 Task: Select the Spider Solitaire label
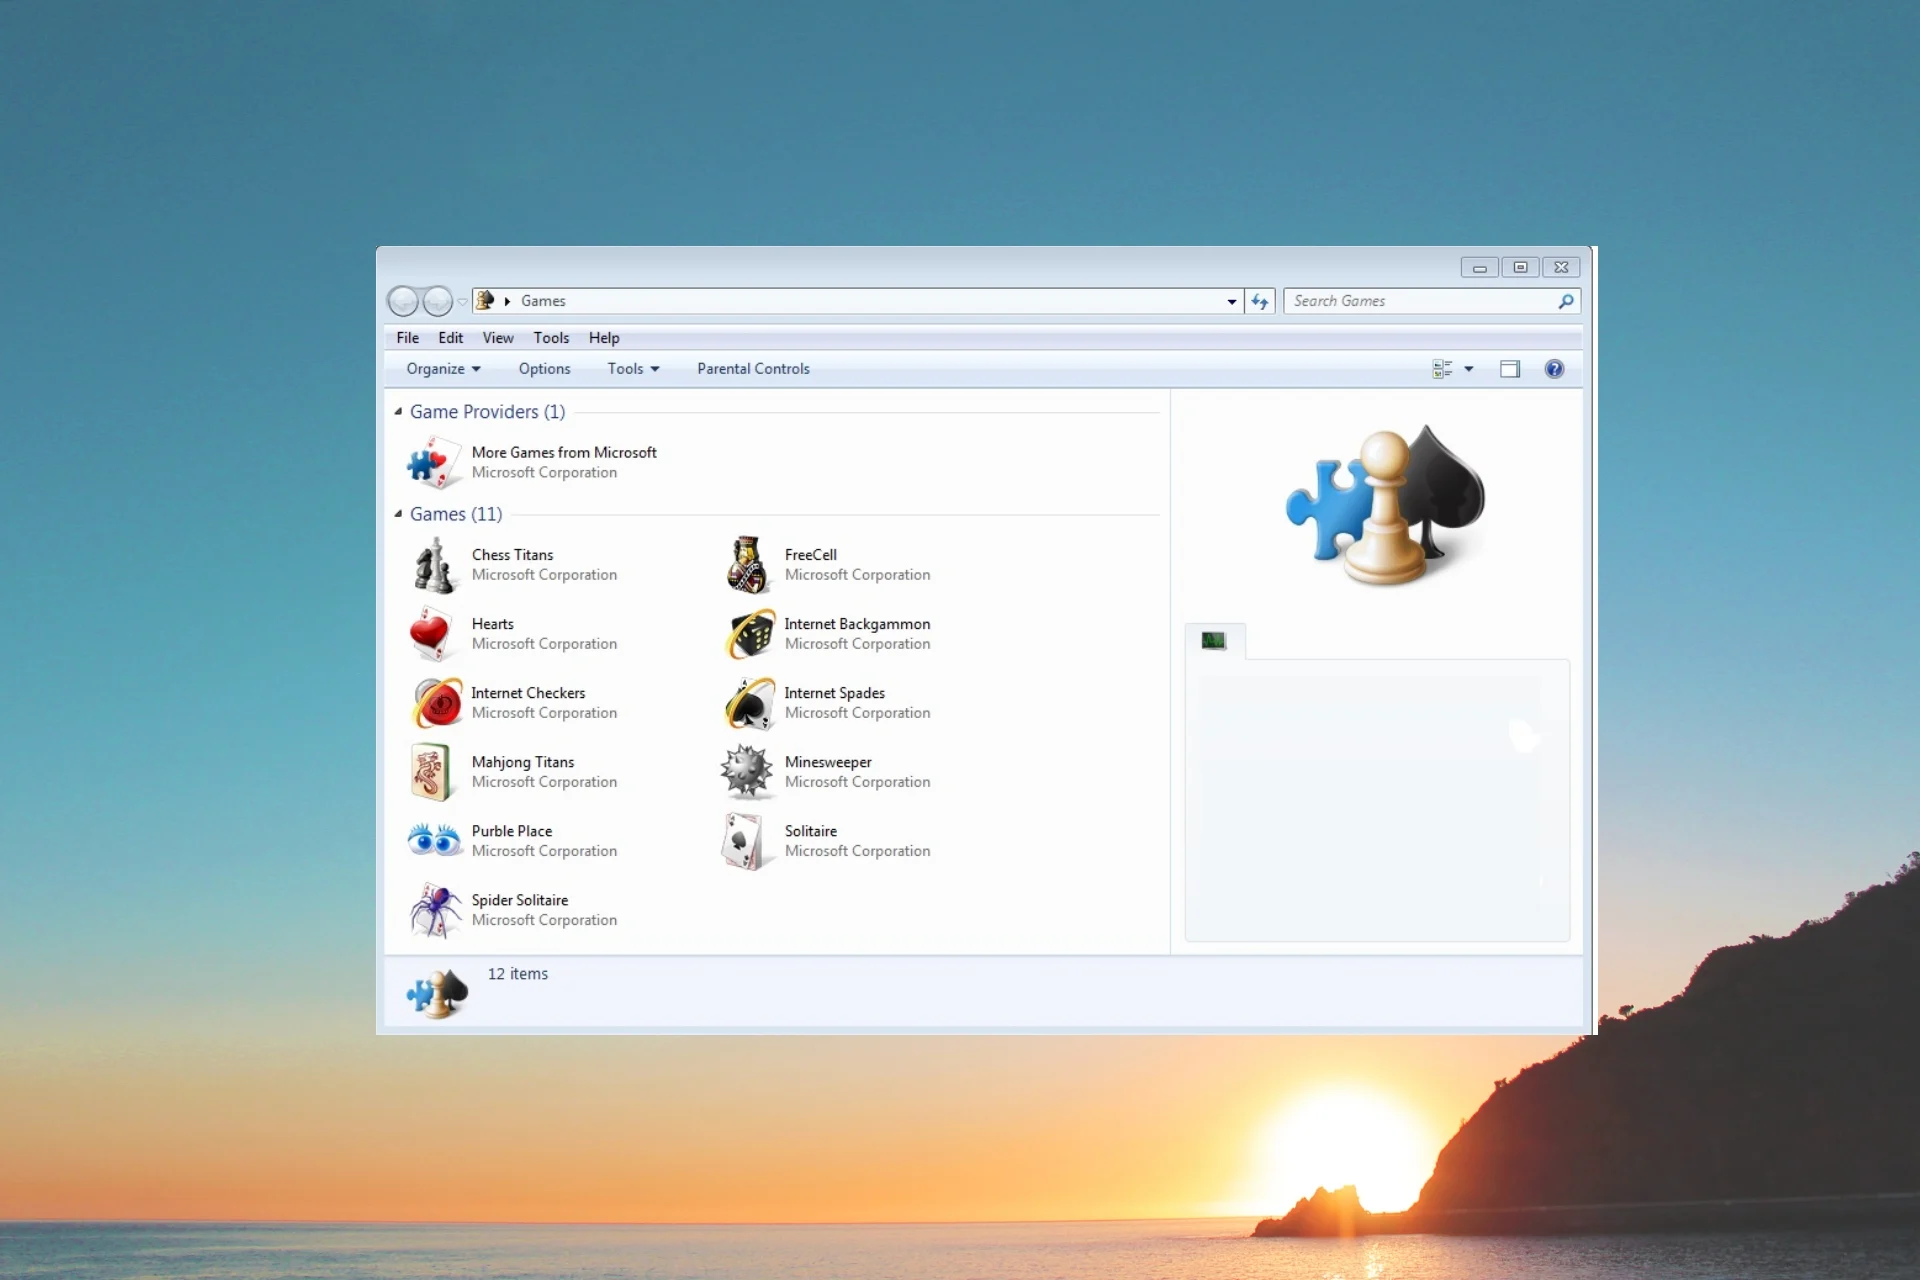tap(520, 900)
